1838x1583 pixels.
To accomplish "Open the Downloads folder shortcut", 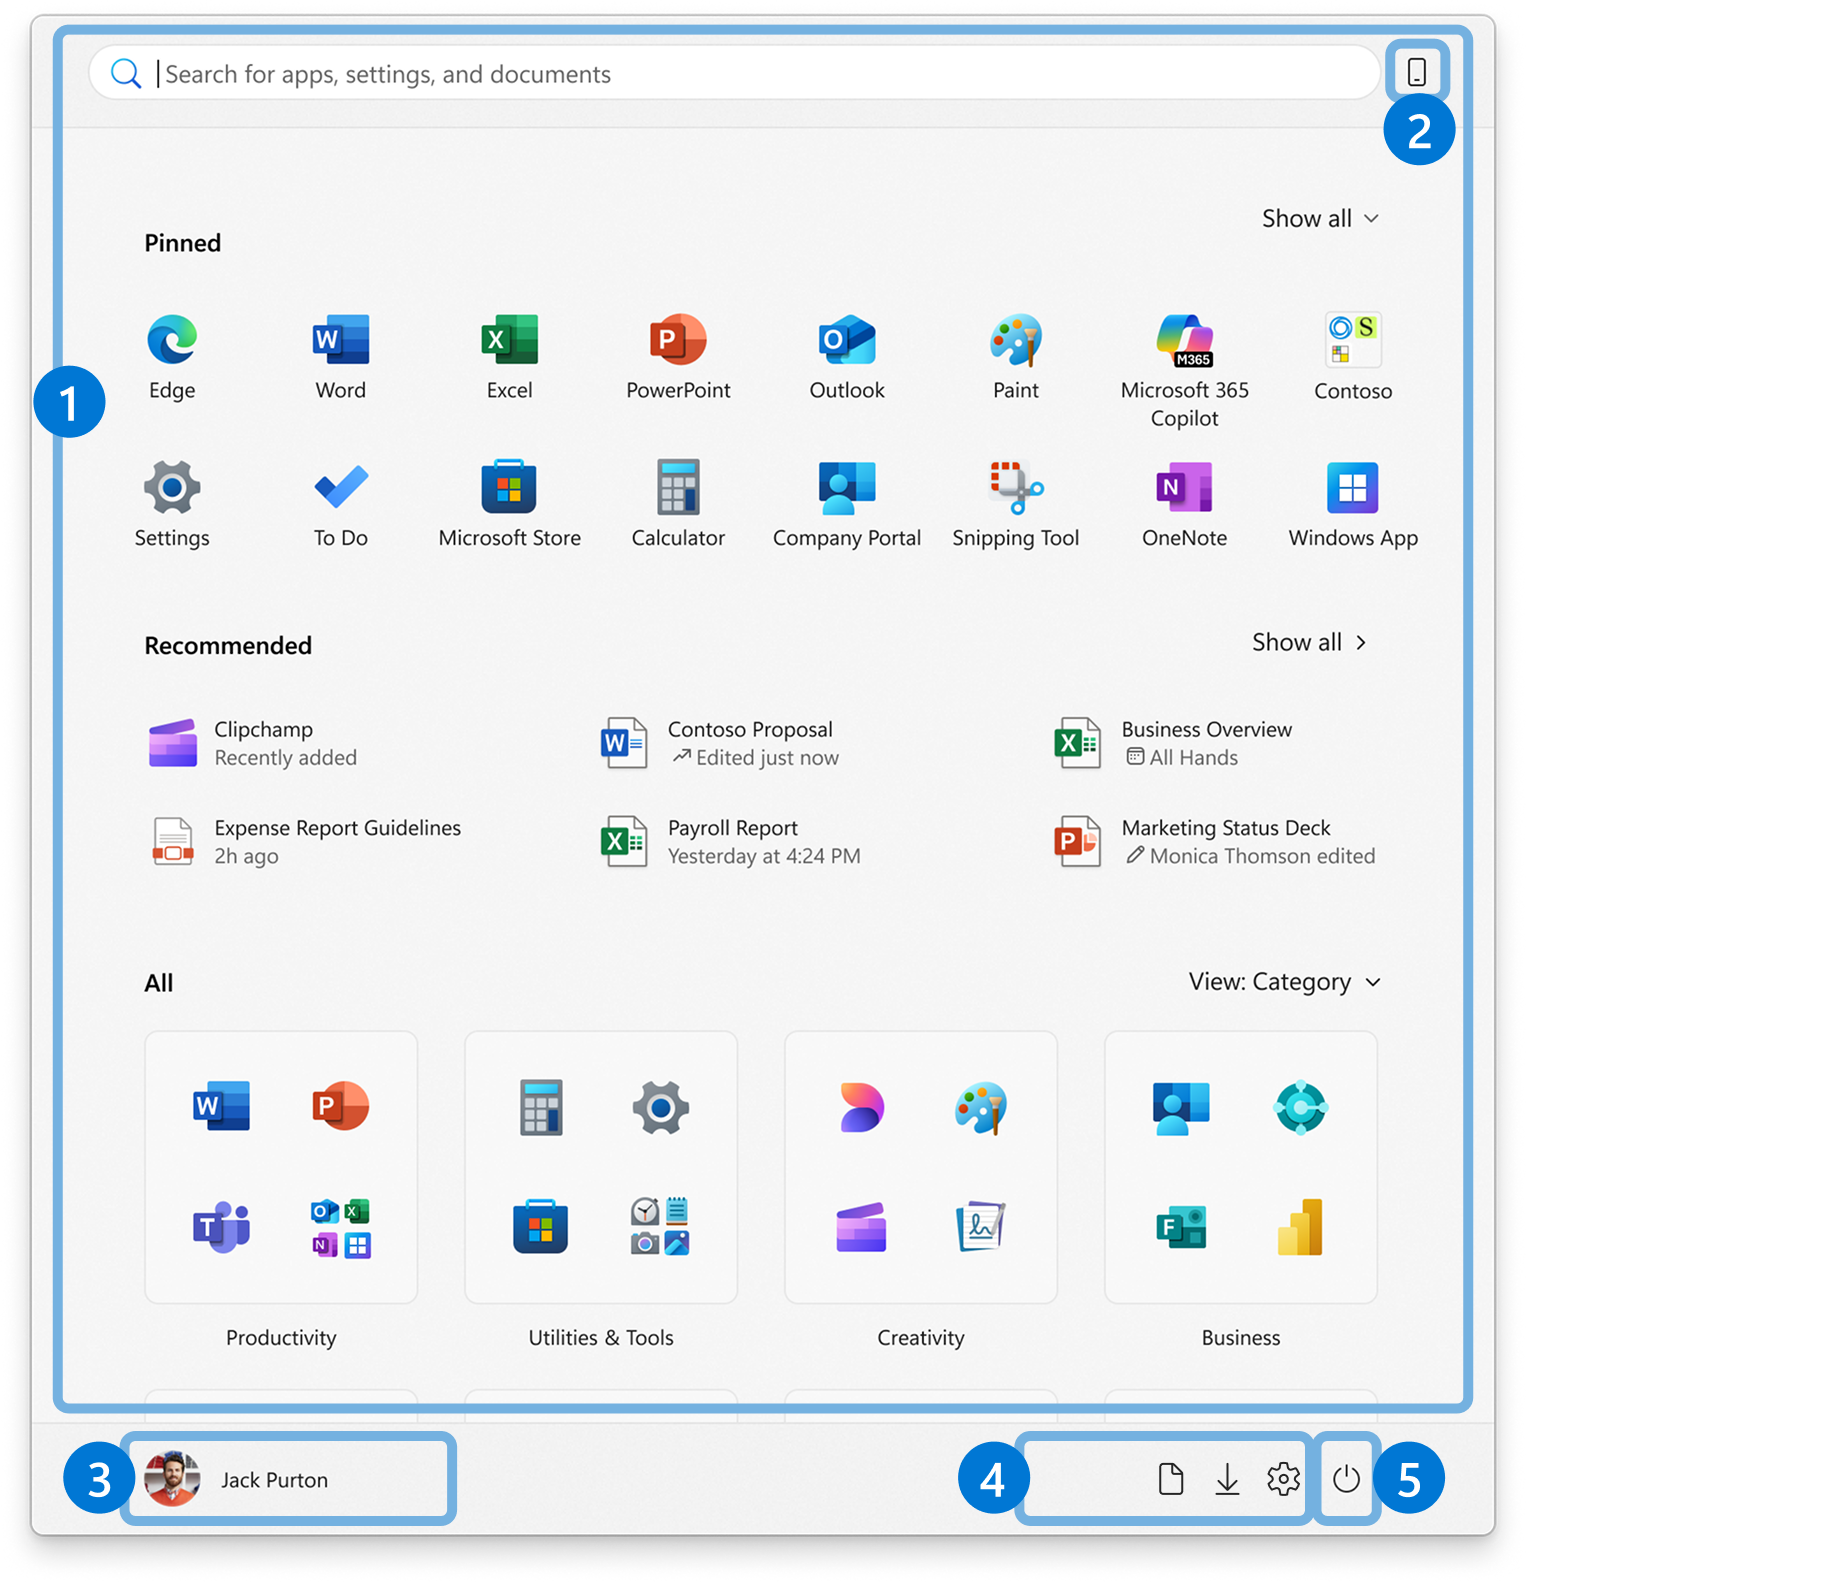I will (1227, 1478).
